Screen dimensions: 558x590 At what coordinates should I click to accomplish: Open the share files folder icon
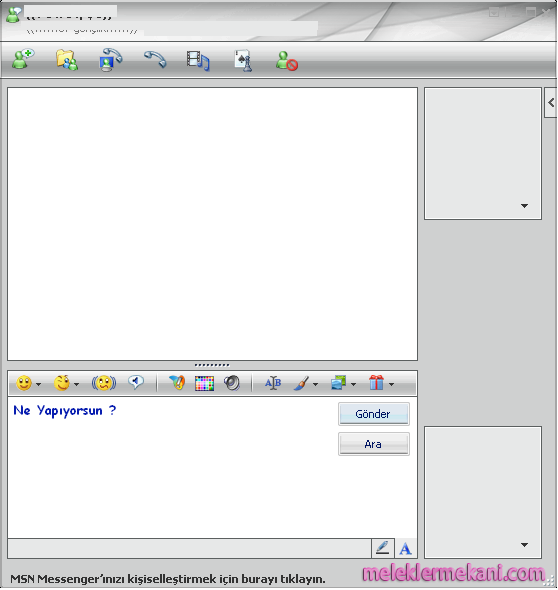click(67, 60)
